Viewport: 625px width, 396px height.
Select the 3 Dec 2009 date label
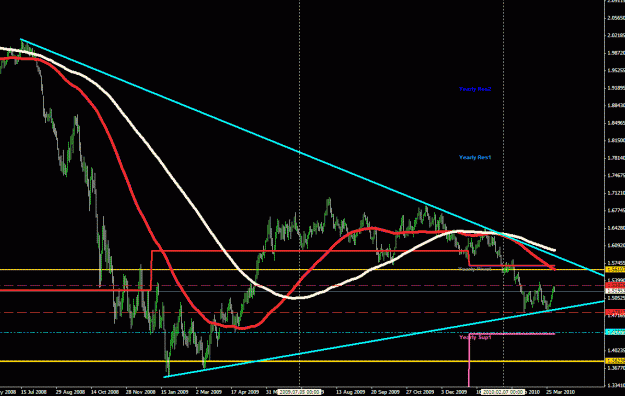454,392
